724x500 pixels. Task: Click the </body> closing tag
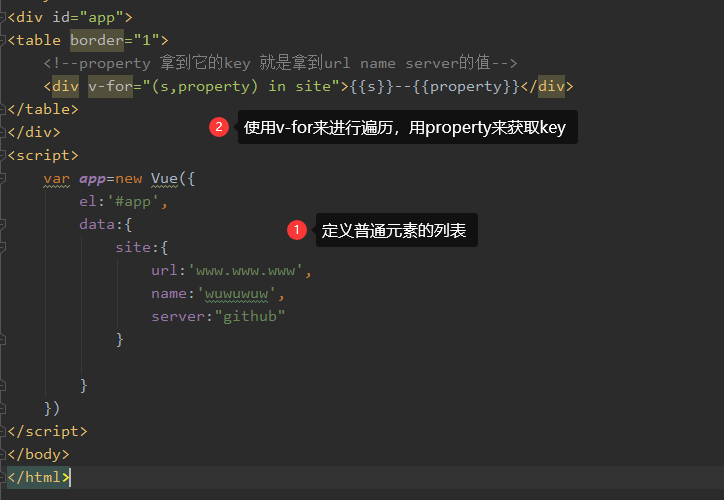tap(38, 455)
